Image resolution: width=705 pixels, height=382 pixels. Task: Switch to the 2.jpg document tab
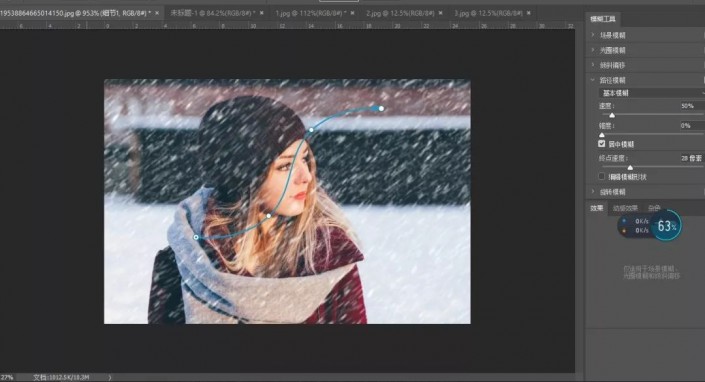tap(400, 13)
